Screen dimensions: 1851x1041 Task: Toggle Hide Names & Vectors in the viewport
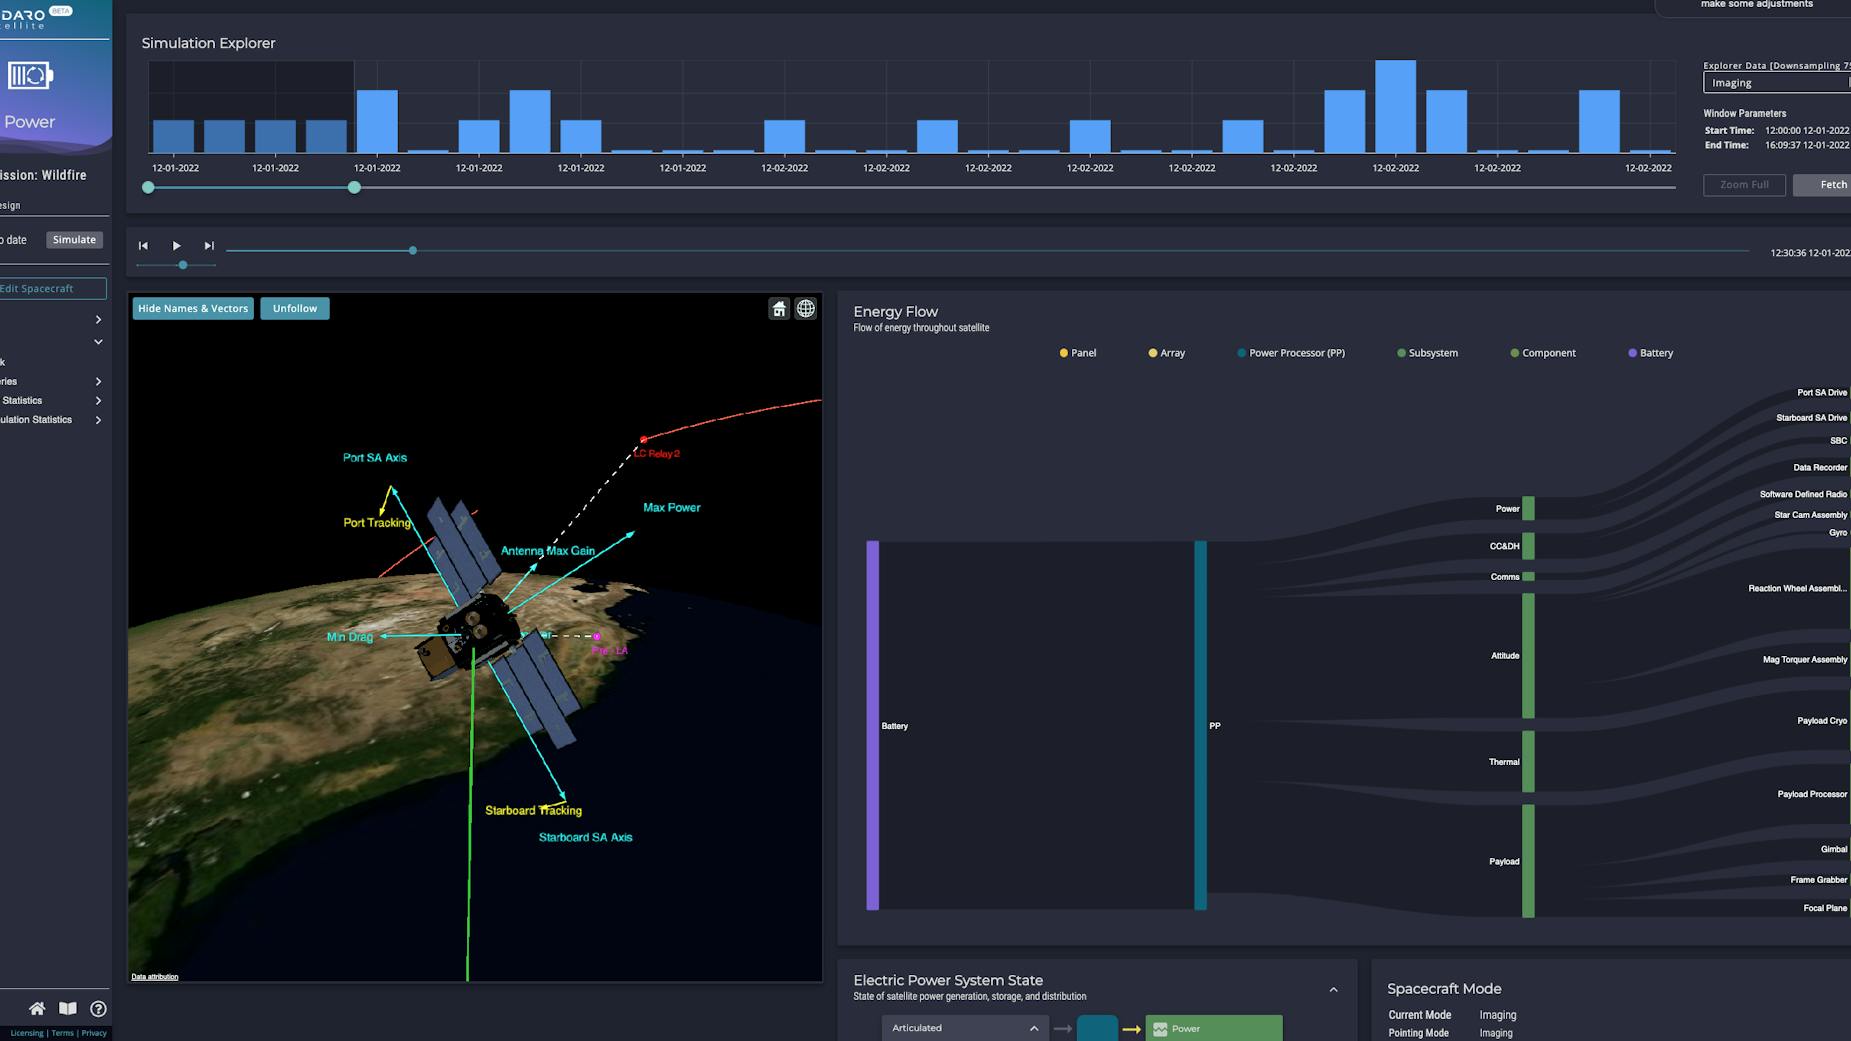click(x=192, y=308)
